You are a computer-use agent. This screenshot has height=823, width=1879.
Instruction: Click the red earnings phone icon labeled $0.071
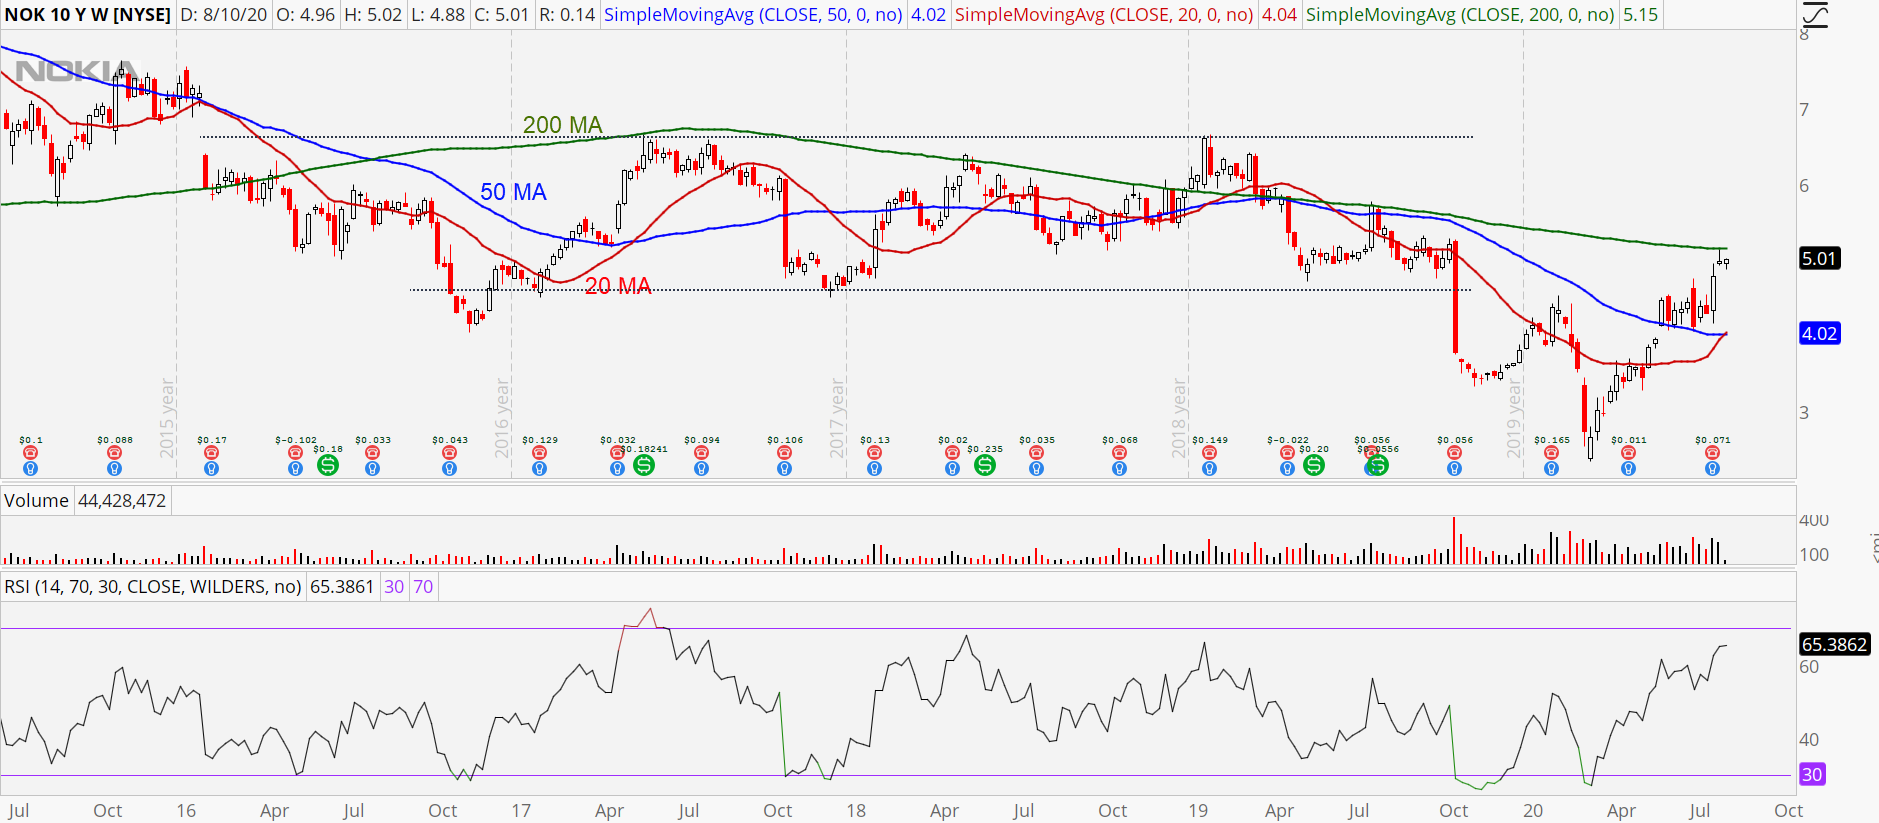coord(1712,453)
